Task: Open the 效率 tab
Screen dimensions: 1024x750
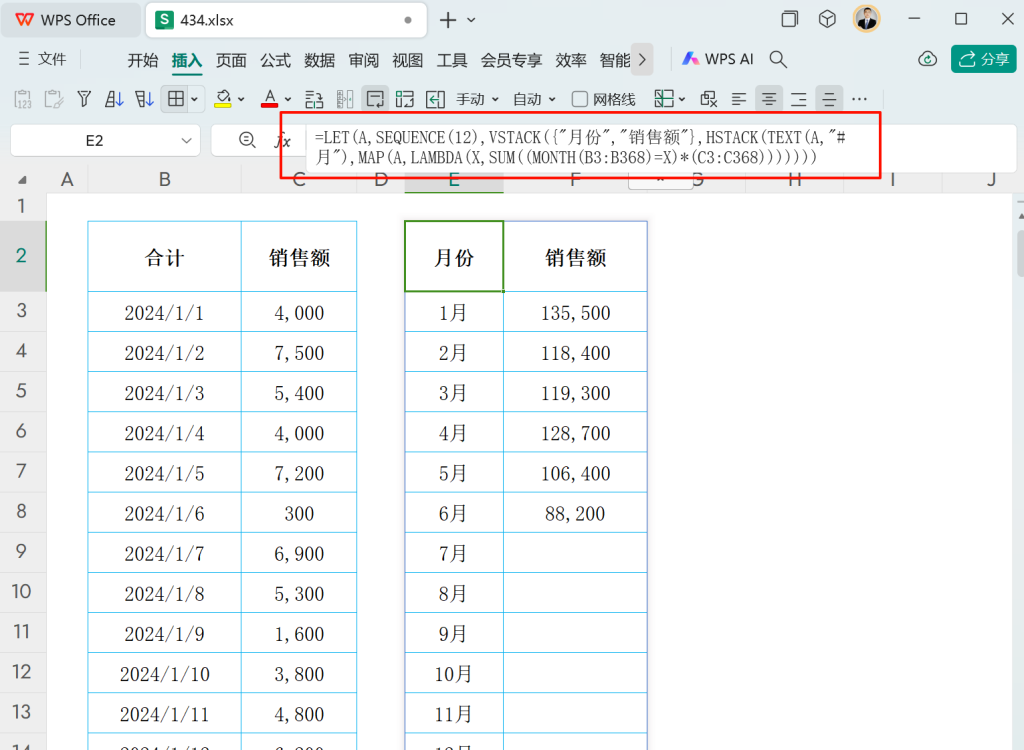Action: pos(571,60)
